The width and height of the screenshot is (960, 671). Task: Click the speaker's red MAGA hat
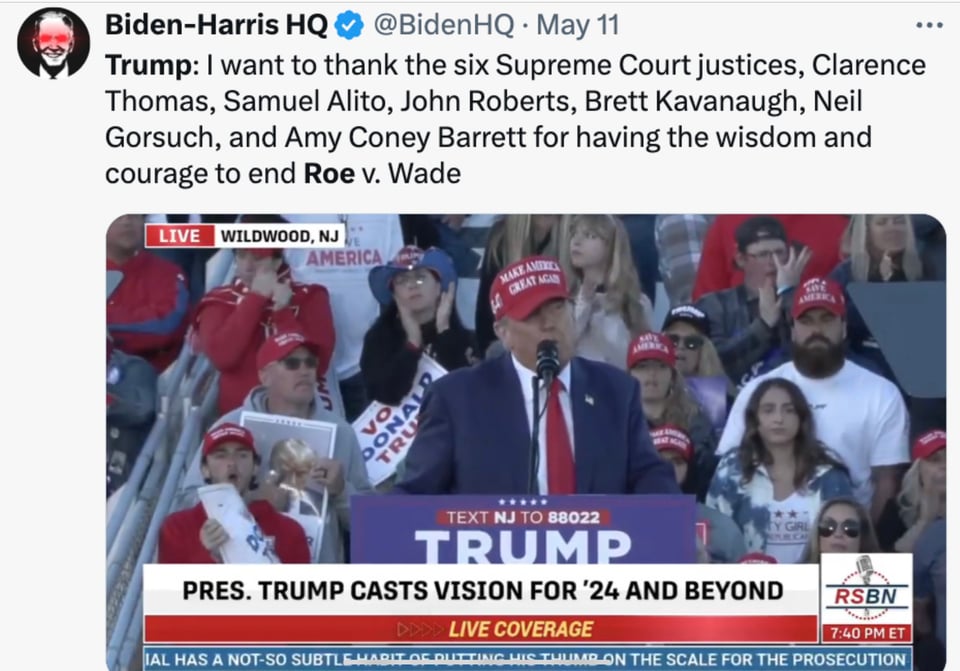[x=528, y=288]
